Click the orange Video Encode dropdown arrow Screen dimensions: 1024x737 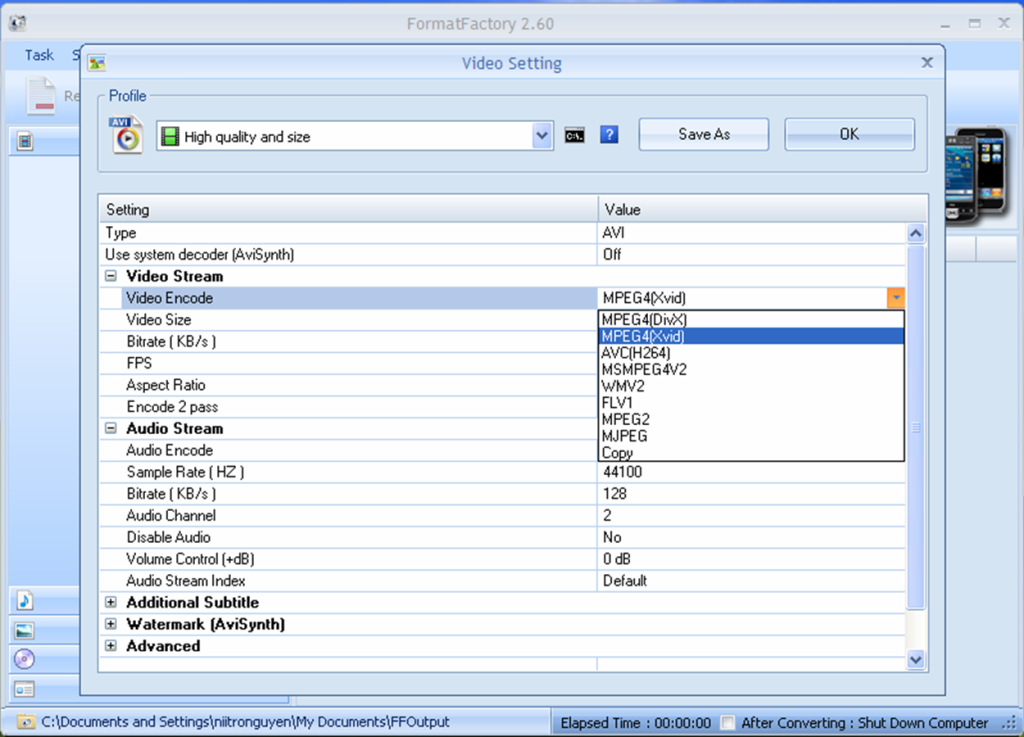(x=896, y=298)
